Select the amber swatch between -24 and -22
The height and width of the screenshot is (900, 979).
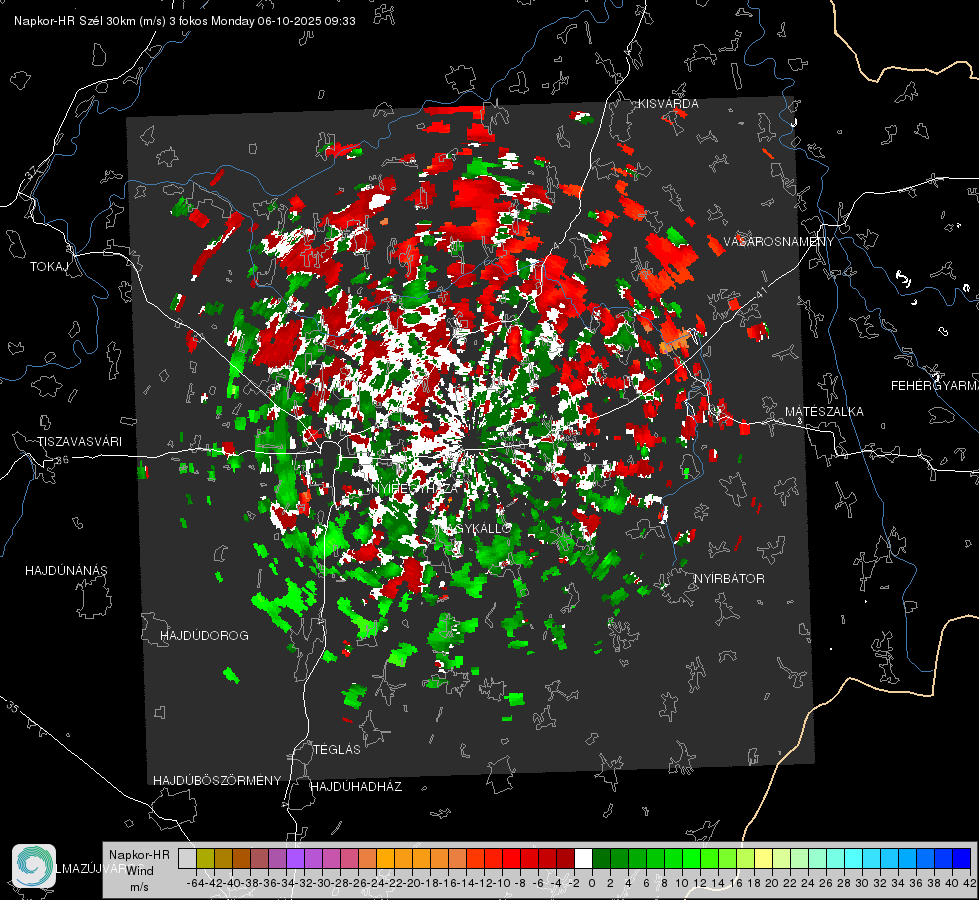tap(386, 859)
